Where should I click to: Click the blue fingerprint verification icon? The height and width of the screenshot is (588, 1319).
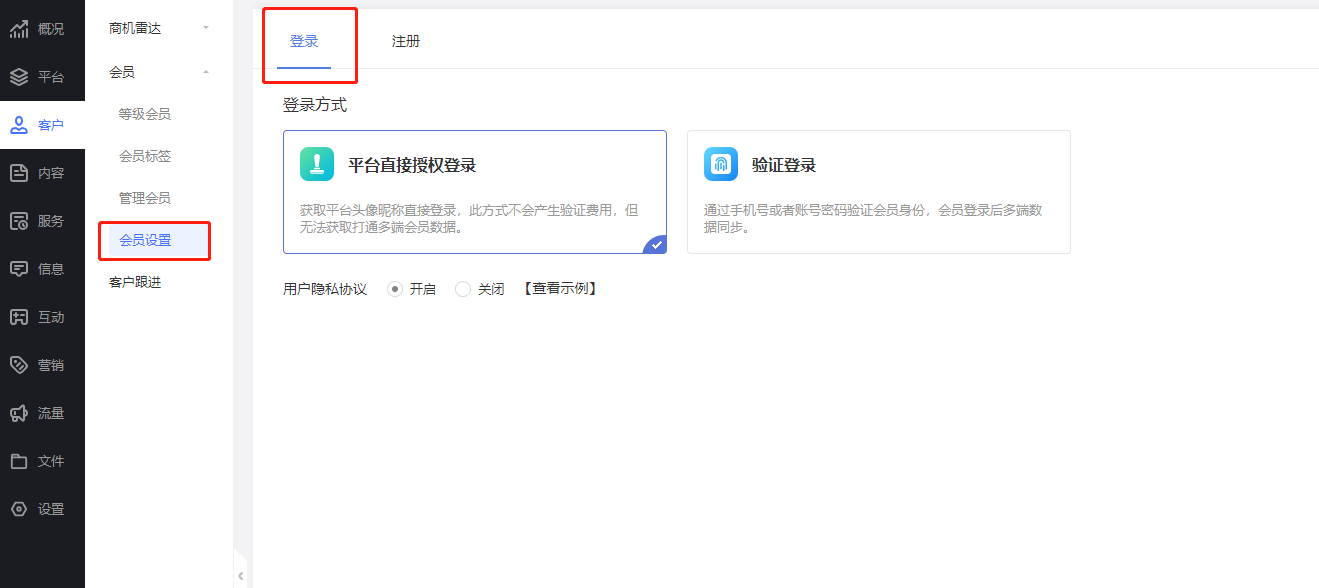pyautogui.click(x=721, y=164)
